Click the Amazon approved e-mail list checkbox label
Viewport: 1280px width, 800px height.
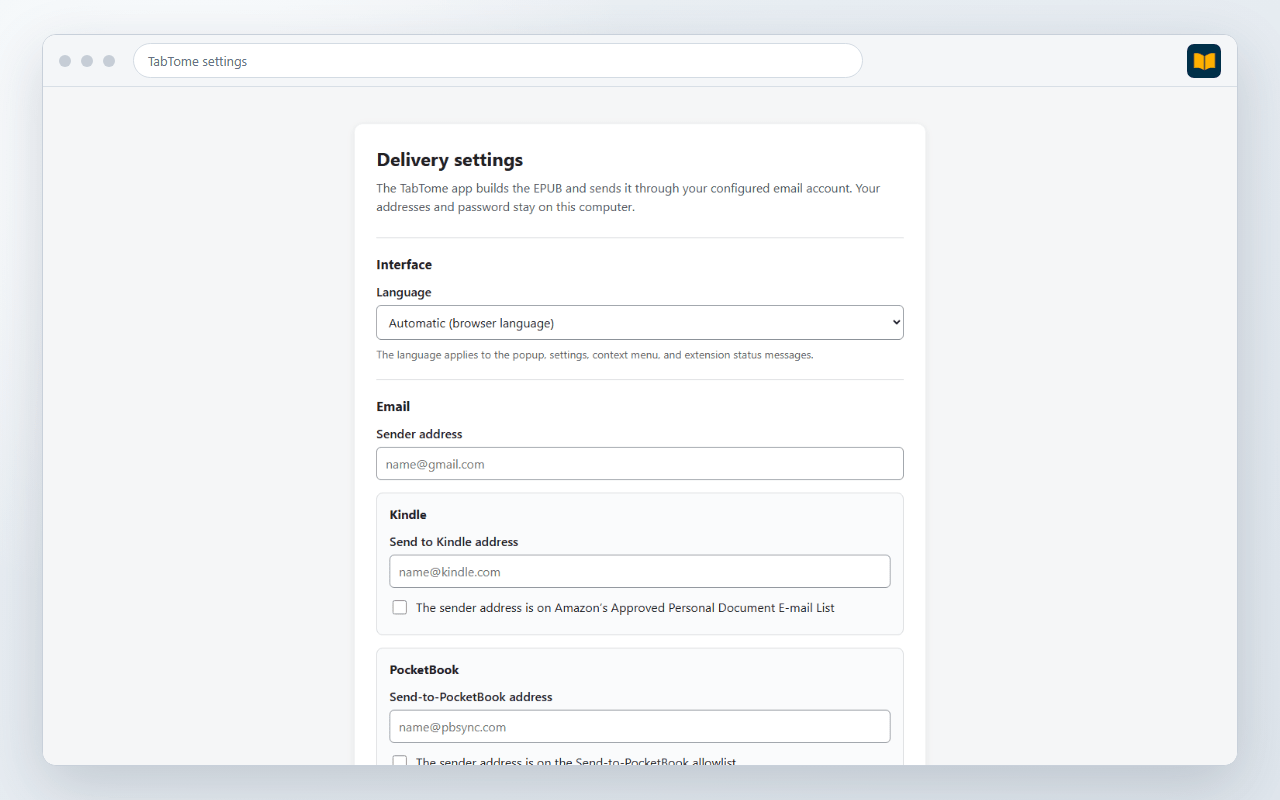tap(625, 608)
